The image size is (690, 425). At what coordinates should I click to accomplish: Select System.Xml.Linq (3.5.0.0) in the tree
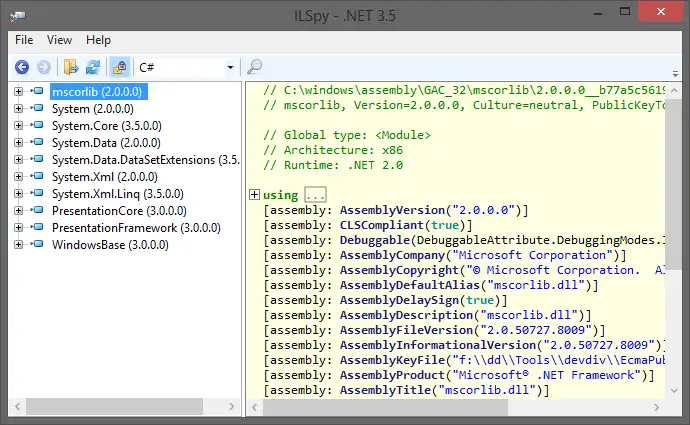117,194
